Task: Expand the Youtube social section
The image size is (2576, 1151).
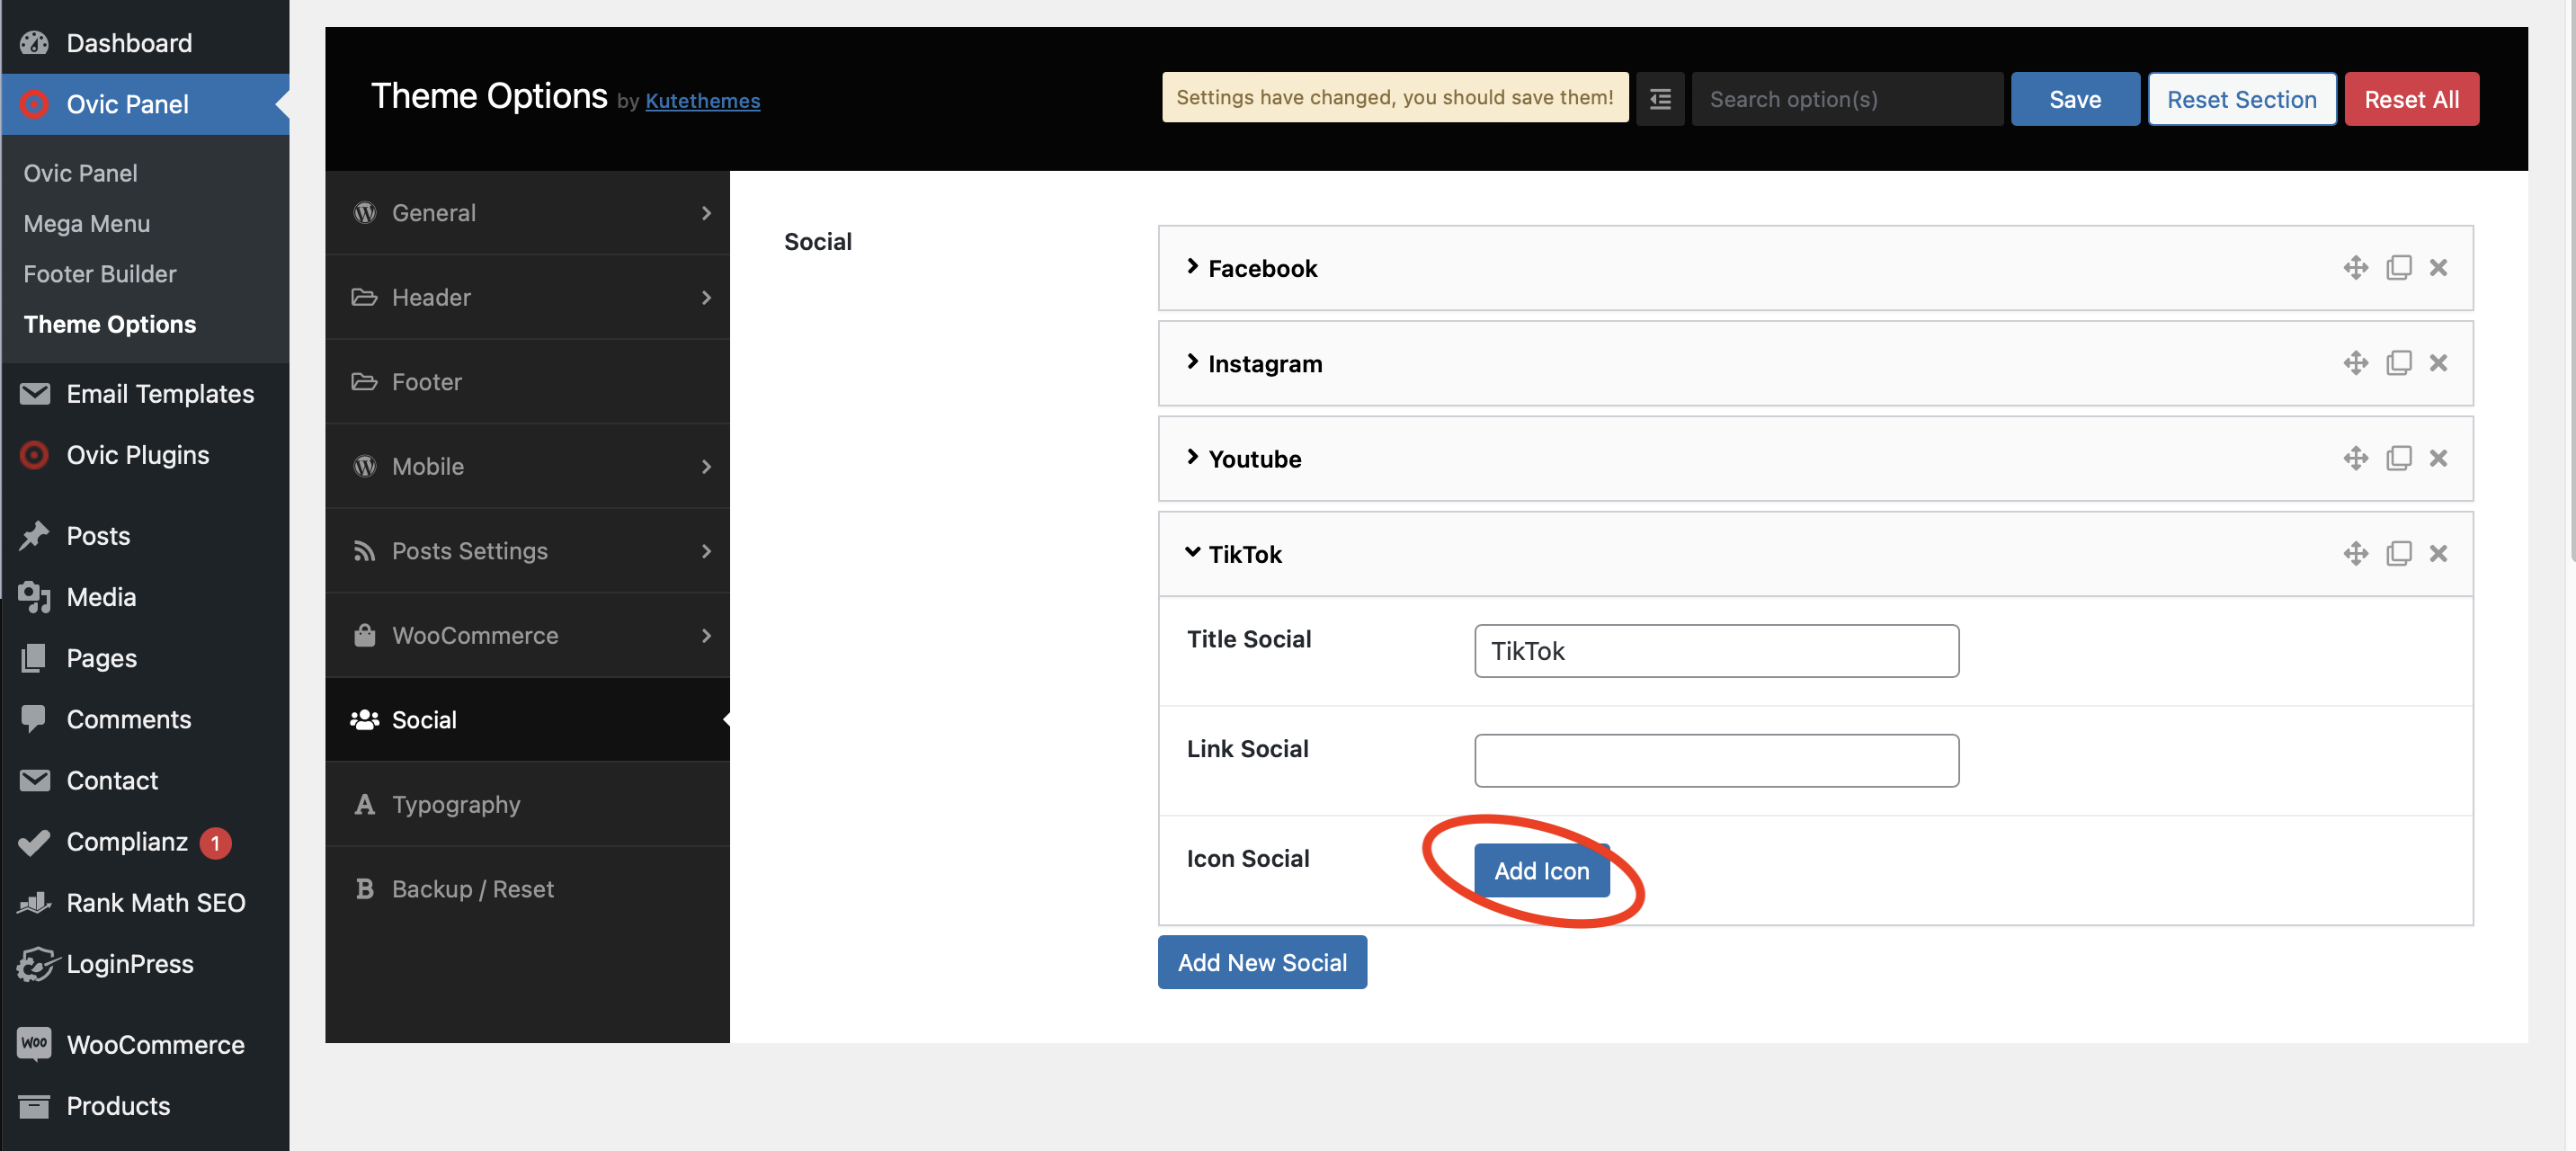Action: [1192, 457]
